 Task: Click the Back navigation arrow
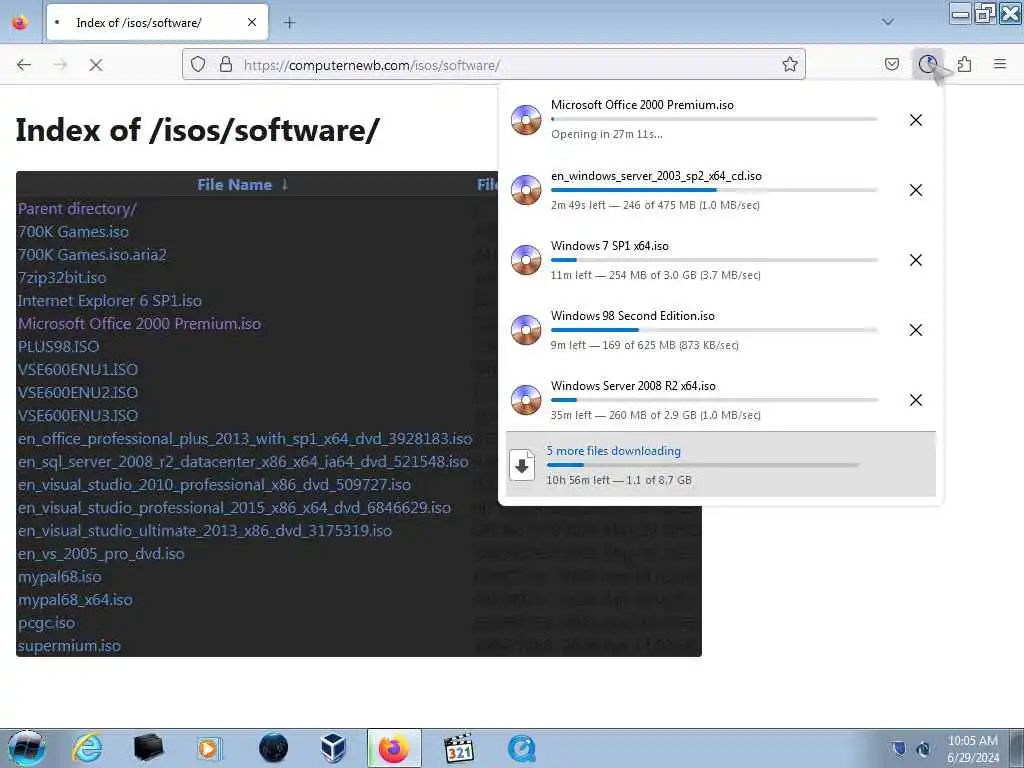24,65
